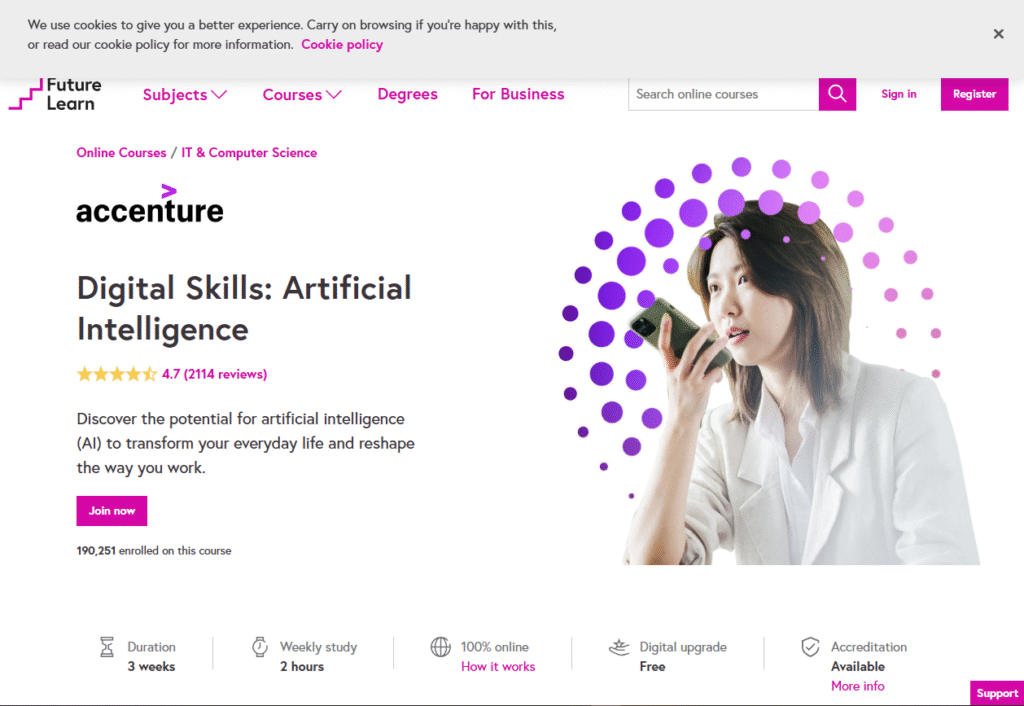The height and width of the screenshot is (706, 1024).
Task: Open the Support tab button
Action: pos(996,693)
